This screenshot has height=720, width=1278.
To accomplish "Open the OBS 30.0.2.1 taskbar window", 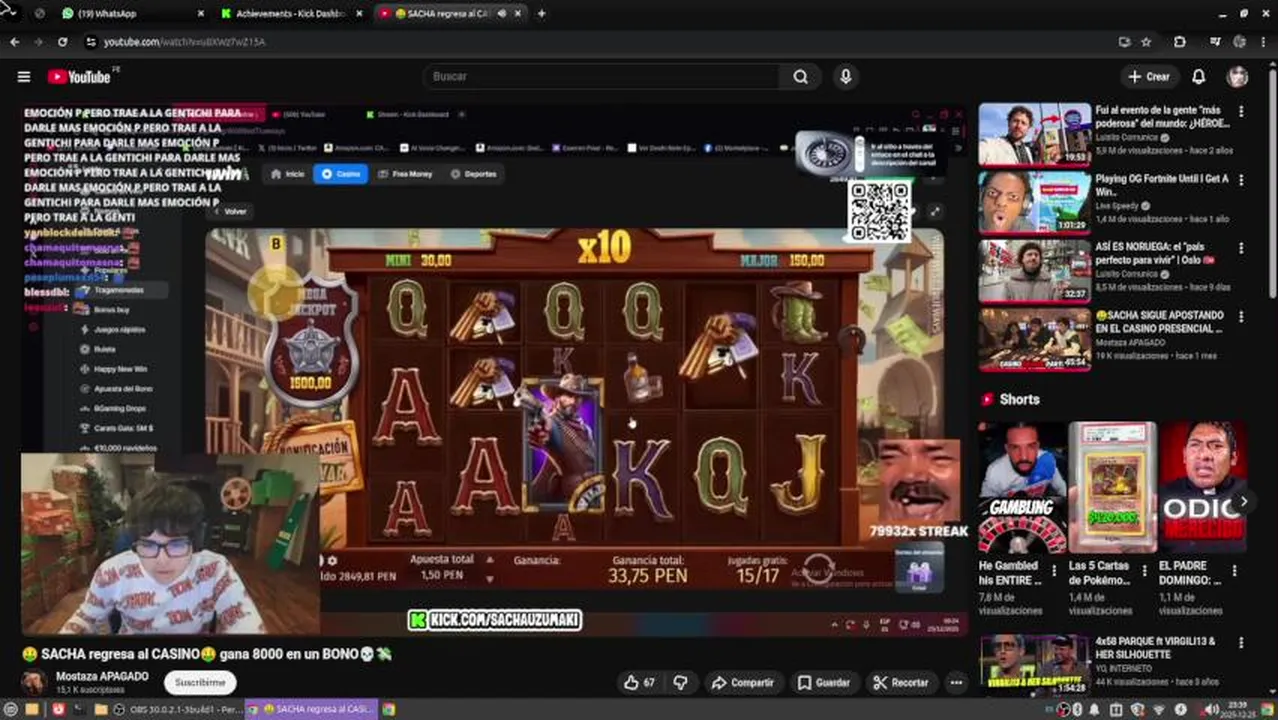I will point(178,710).
